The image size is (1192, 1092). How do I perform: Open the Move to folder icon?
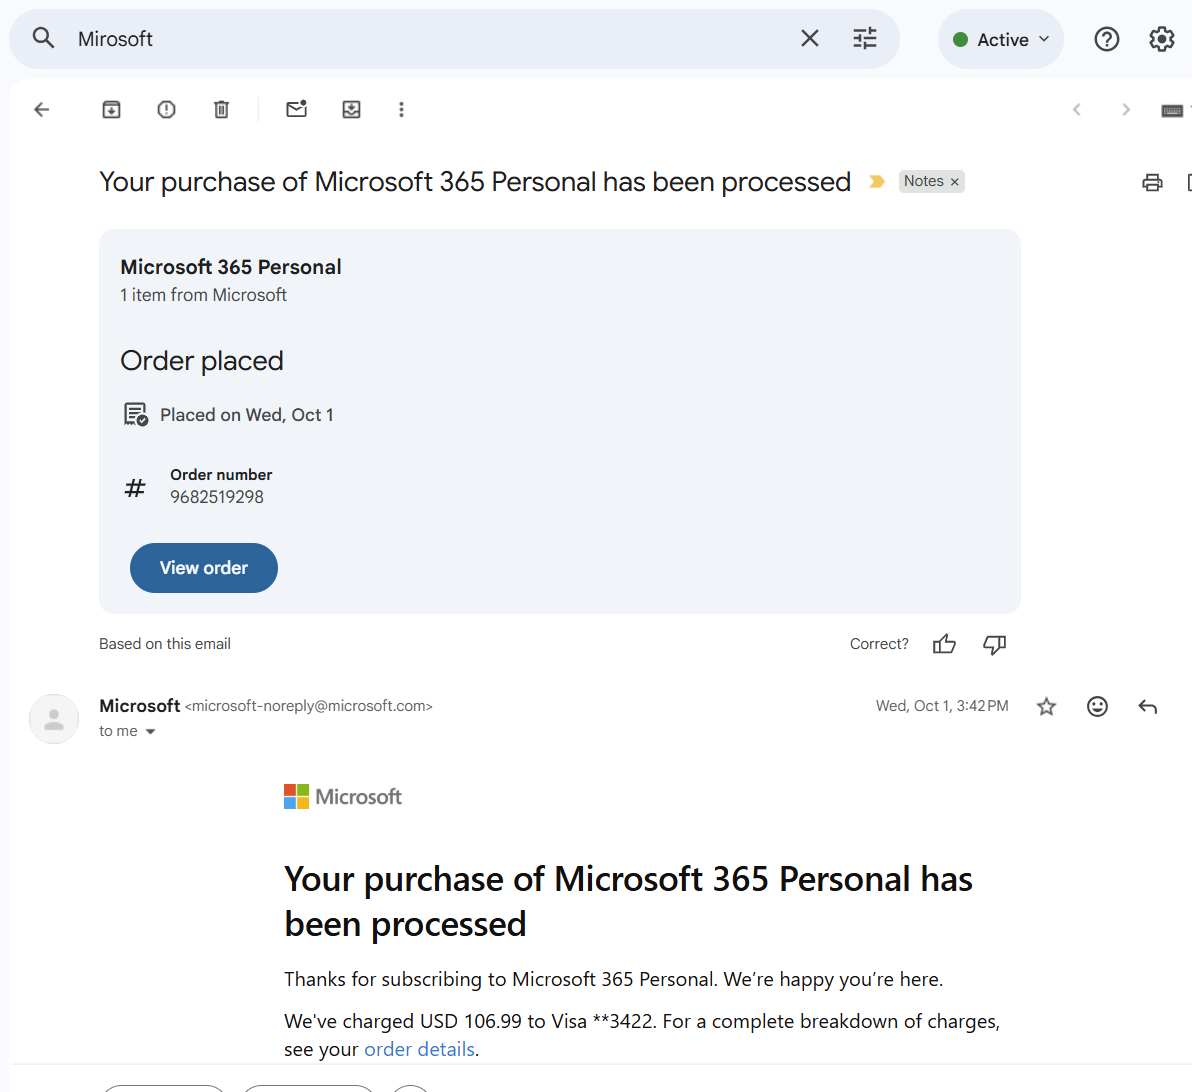[351, 110]
